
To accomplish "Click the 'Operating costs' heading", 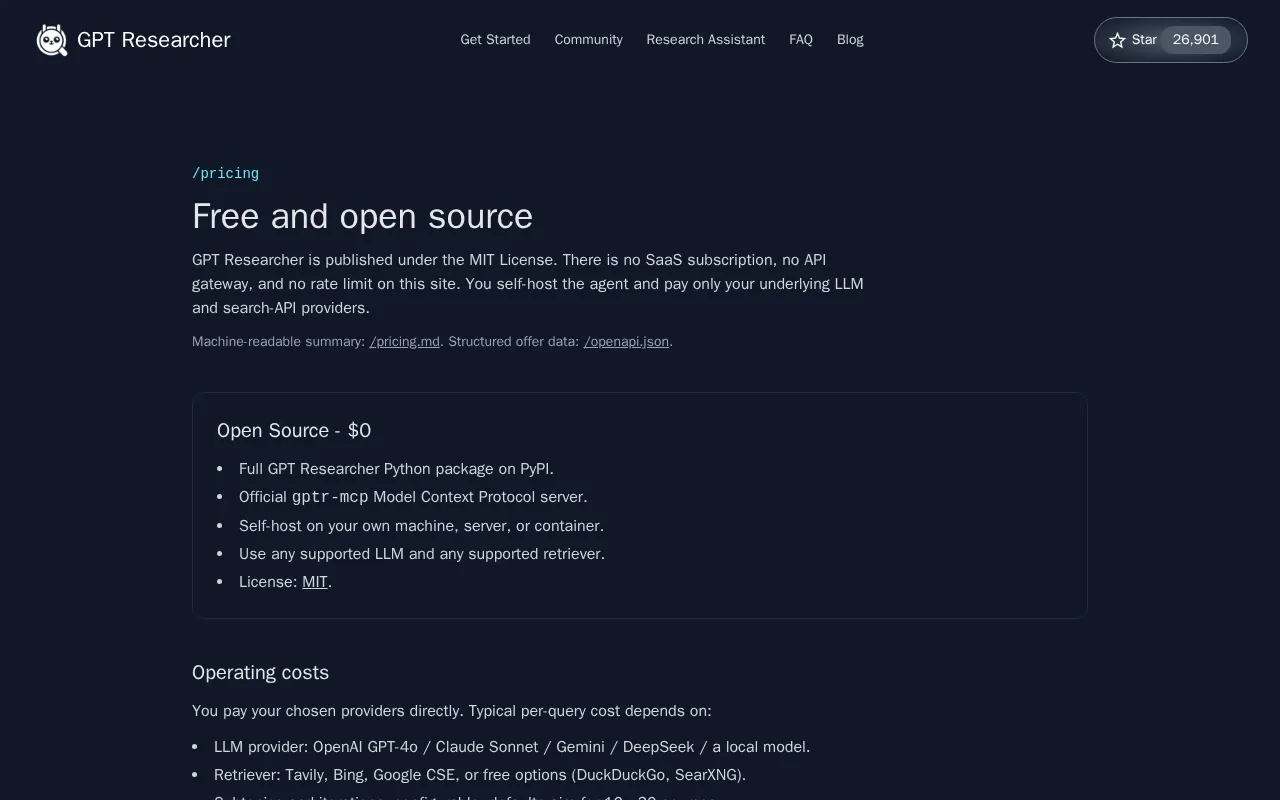I will point(260,673).
